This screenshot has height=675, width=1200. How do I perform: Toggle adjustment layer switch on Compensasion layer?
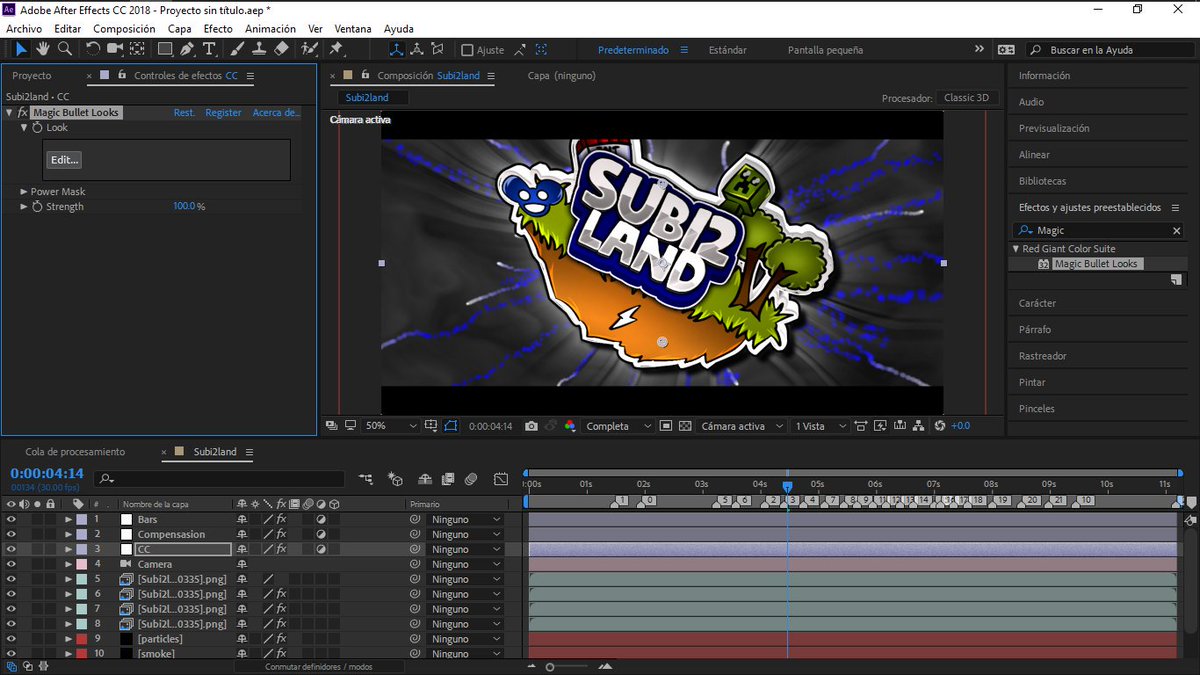321,534
